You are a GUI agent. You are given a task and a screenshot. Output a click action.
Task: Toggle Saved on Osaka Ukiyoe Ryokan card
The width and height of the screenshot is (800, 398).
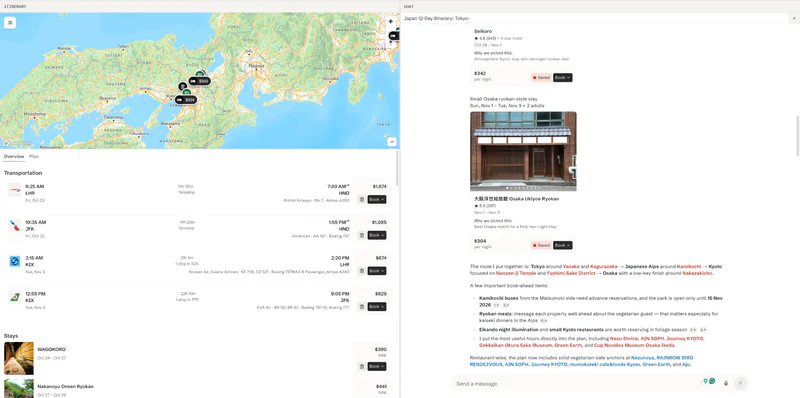pos(541,245)
